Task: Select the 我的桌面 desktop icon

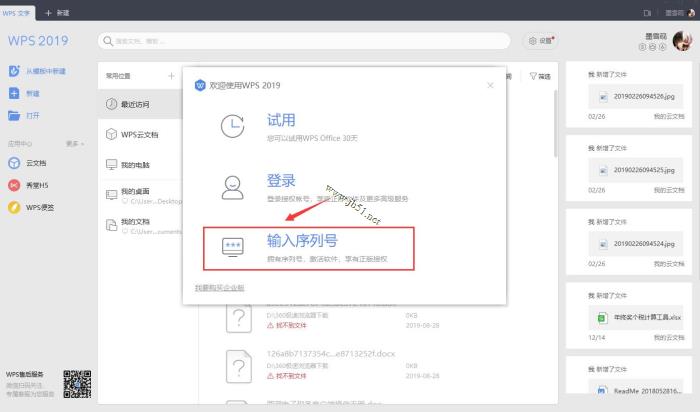Action: click(111, 195)
